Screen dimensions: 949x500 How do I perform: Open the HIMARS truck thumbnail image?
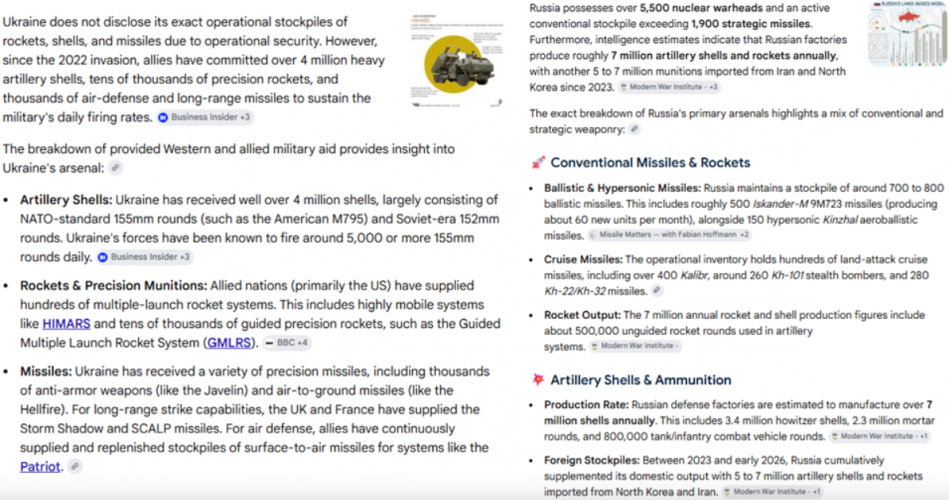click(x=457, y=61)
